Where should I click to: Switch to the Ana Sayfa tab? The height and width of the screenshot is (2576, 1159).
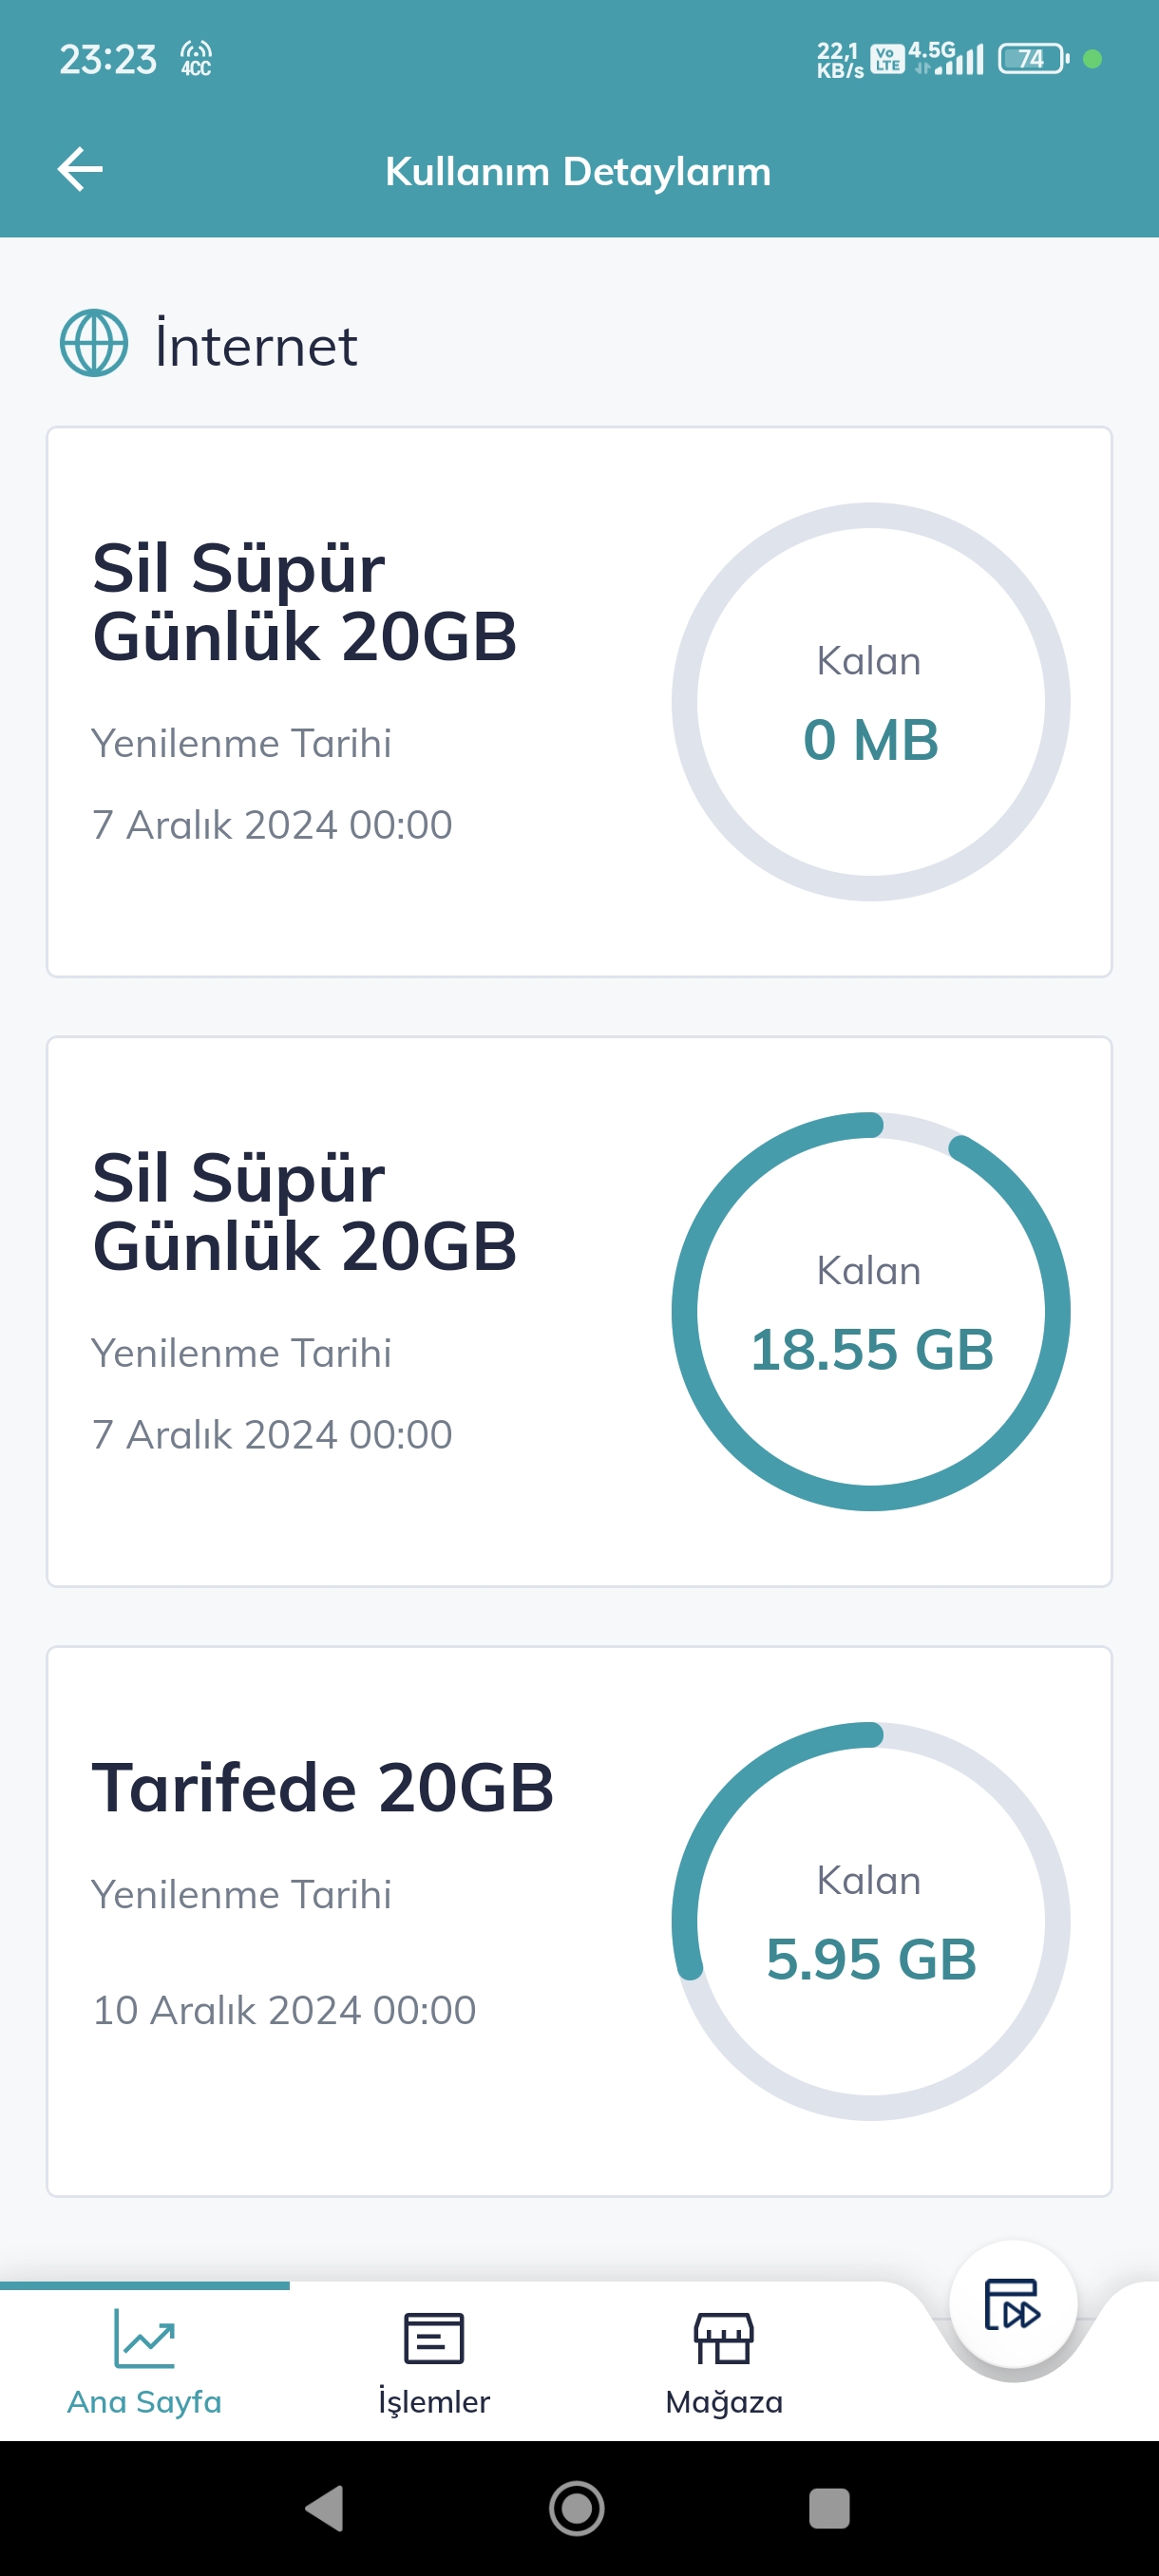point(144,2402)
